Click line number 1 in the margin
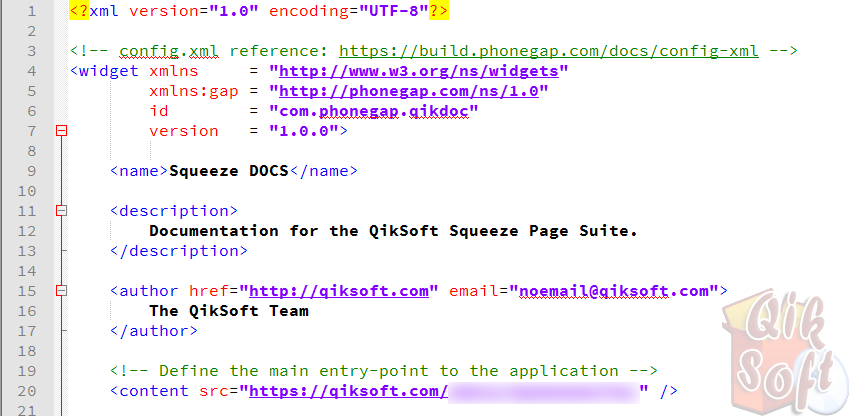 pyautogui.click(x=31, y=11)
